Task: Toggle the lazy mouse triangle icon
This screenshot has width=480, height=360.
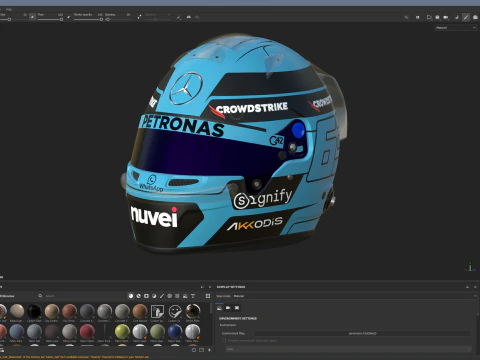Action: tap(189, 17)
